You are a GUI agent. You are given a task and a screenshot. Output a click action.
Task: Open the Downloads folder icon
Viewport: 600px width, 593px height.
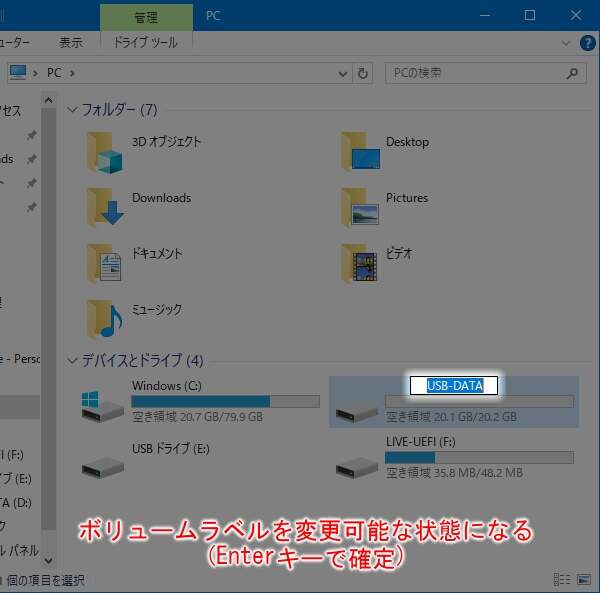(105, 208)
